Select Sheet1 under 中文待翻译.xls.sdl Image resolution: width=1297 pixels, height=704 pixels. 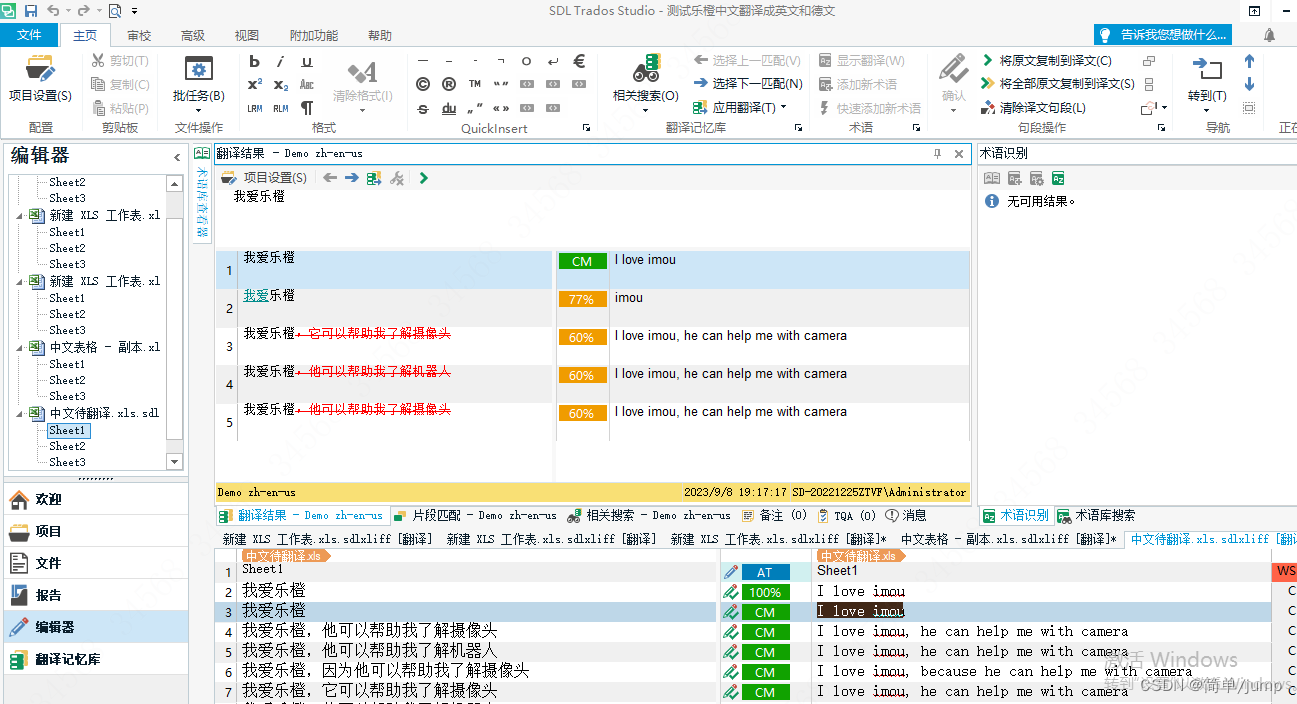pyautogui.click(x=67, y=430)
